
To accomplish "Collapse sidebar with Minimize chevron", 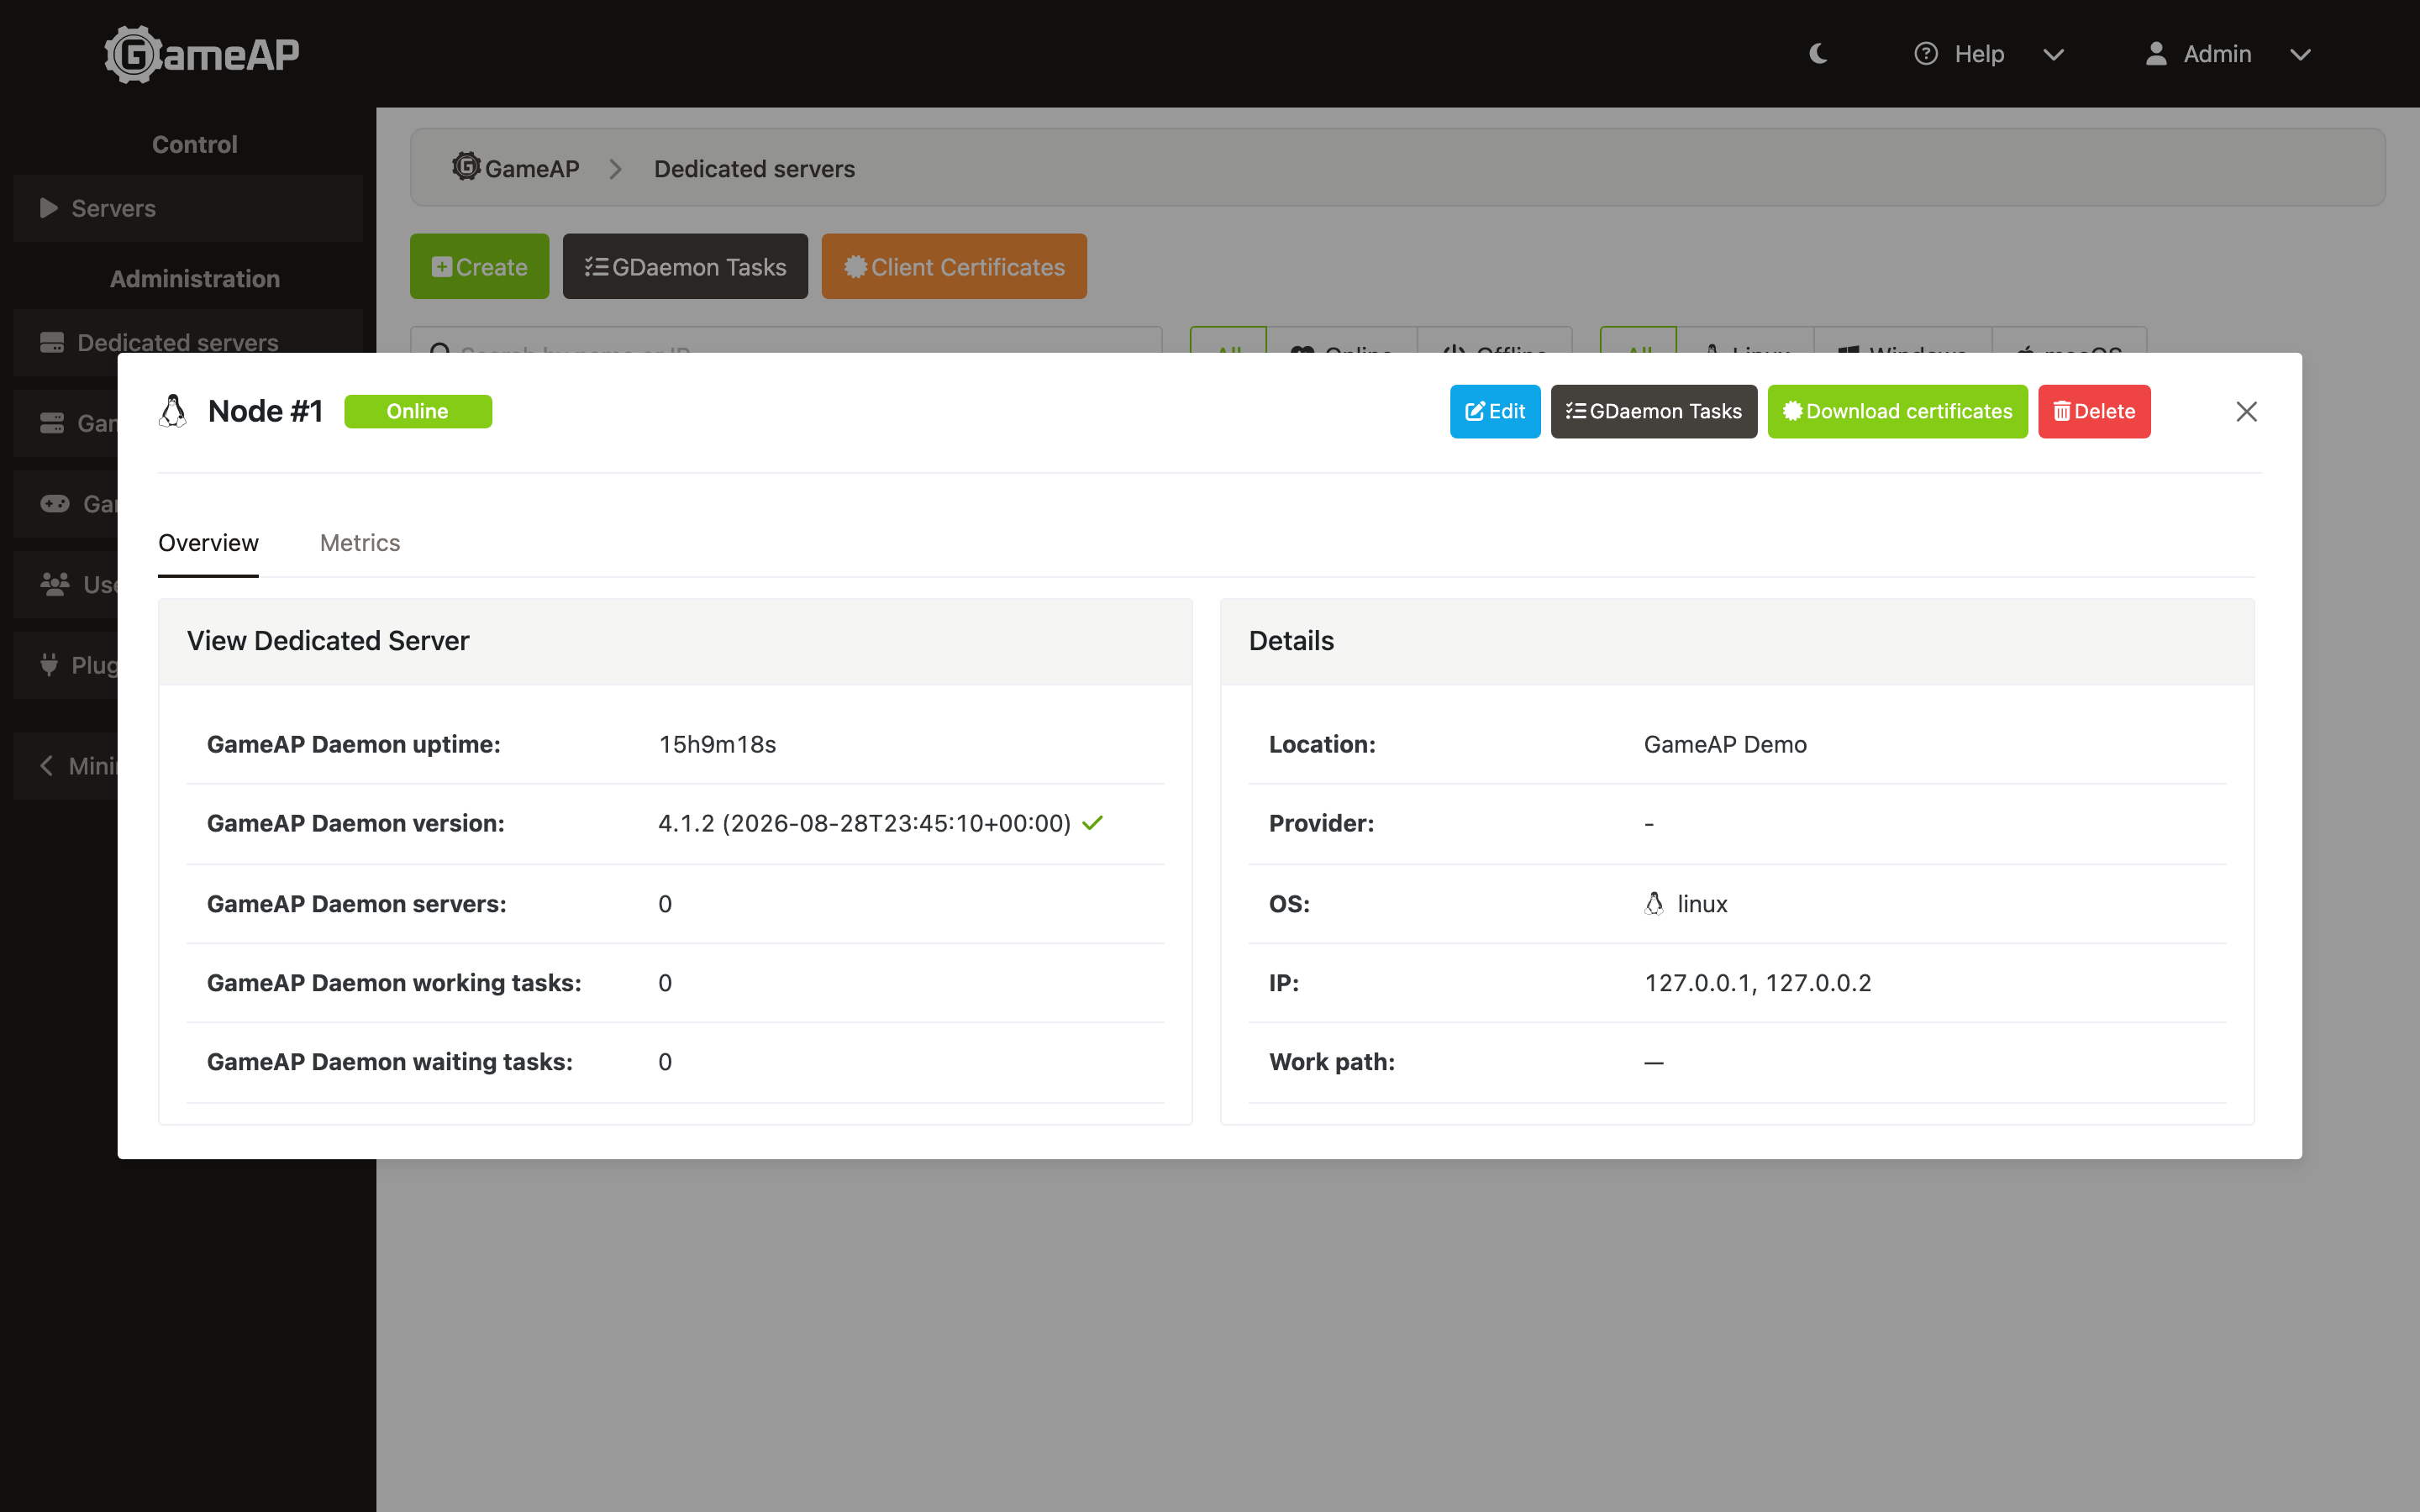I will click(x=46, y=766).
